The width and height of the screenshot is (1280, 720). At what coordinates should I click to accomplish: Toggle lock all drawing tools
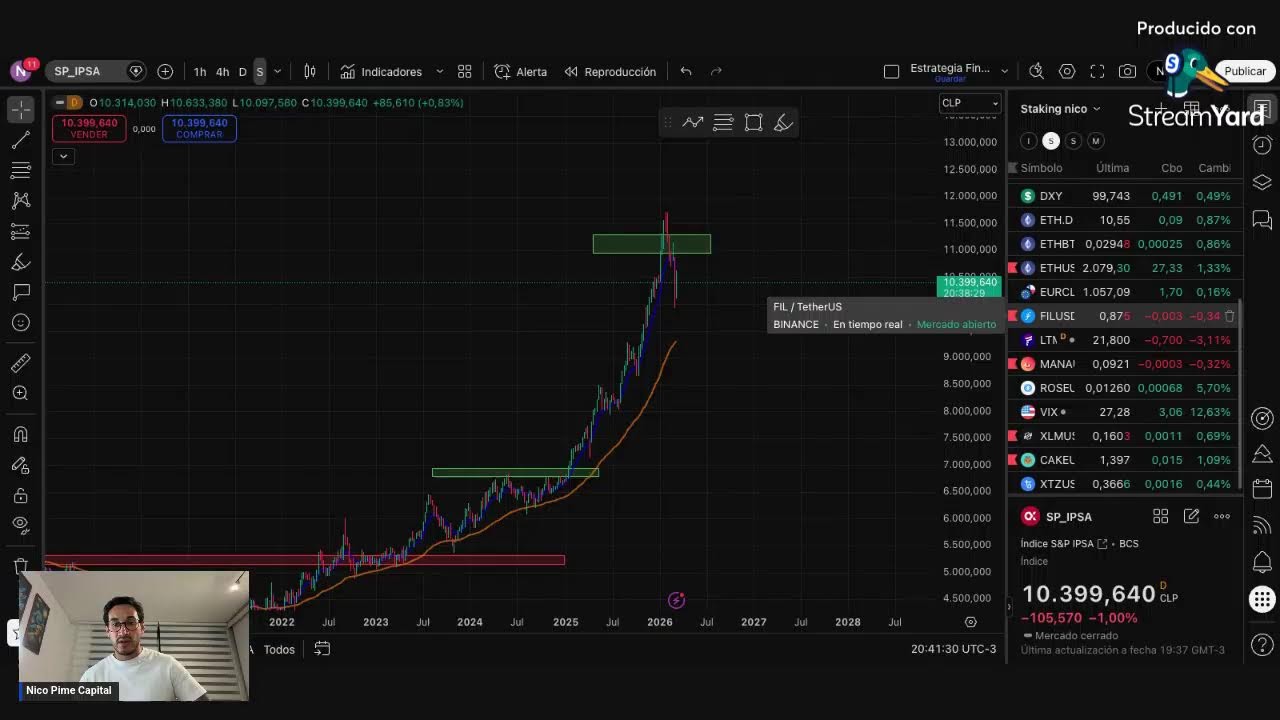point(21,495)
